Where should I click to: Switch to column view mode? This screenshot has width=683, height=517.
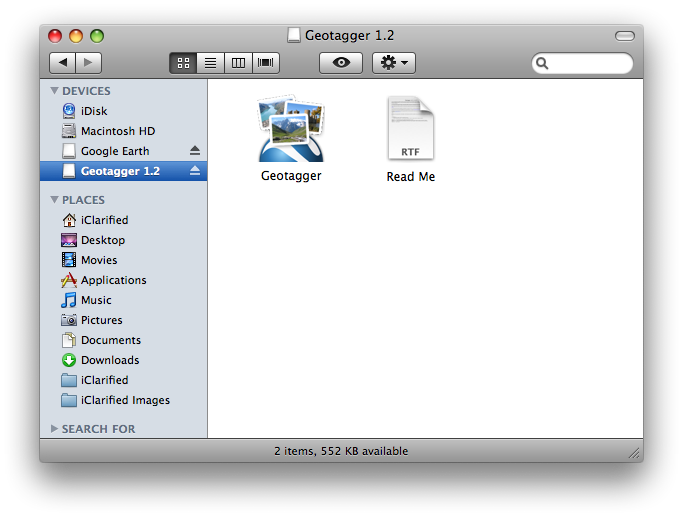coord(238,63)
